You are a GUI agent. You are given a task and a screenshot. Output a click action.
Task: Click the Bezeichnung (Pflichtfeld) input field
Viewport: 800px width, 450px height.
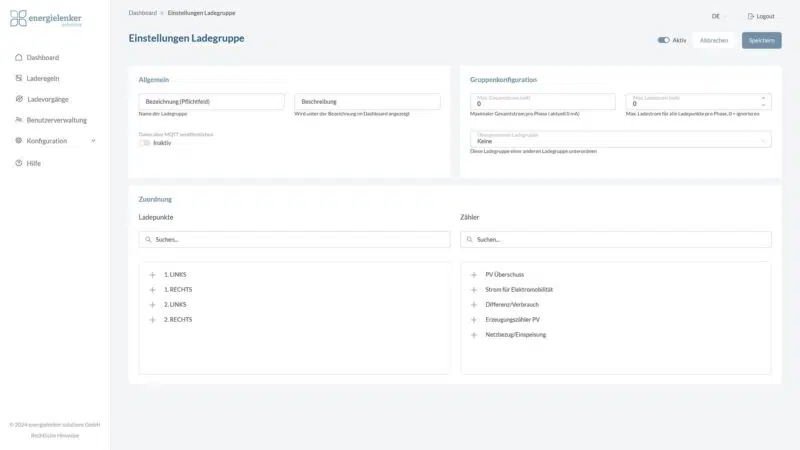coord(212,102)
